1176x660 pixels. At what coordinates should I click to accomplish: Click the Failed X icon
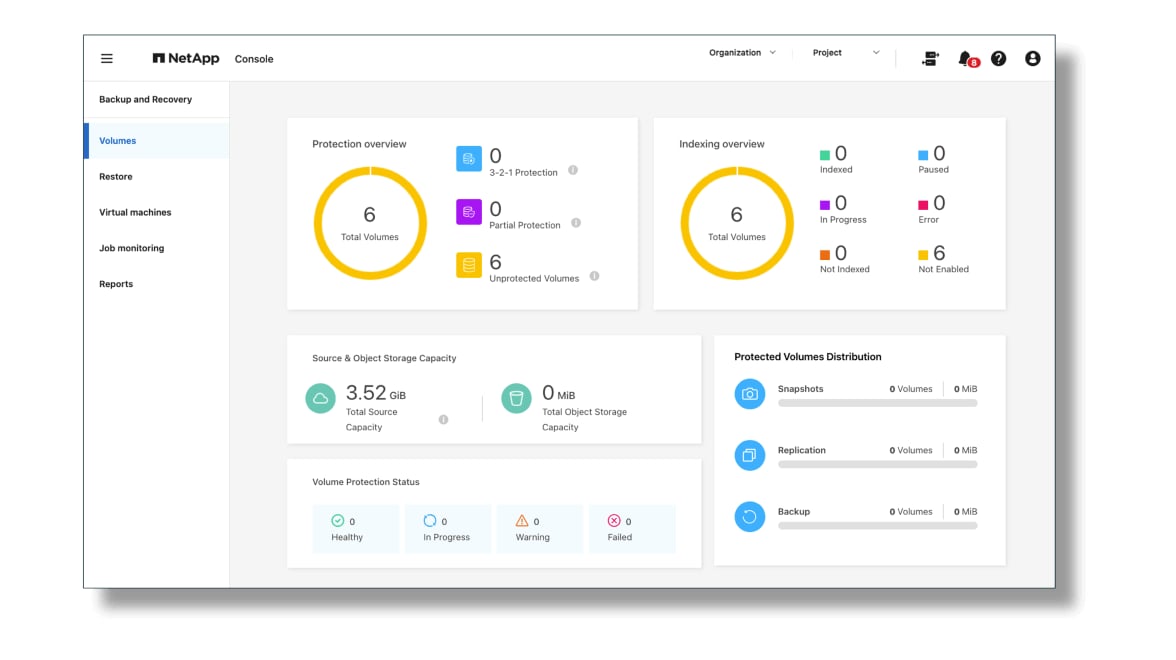[614, 520]
